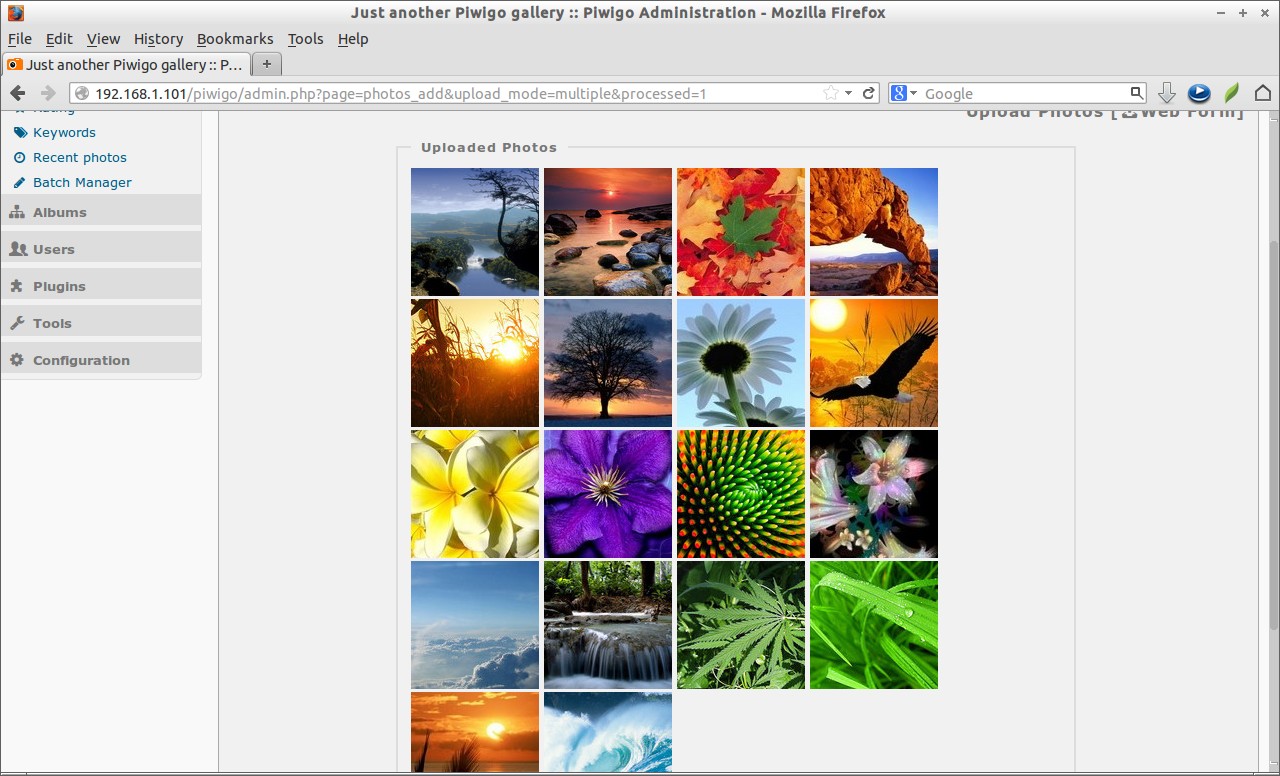Open the rocky sunset shore thumbnail
Image resolution: width=1280 pixels, height=776 pixels.
(608, 232)
